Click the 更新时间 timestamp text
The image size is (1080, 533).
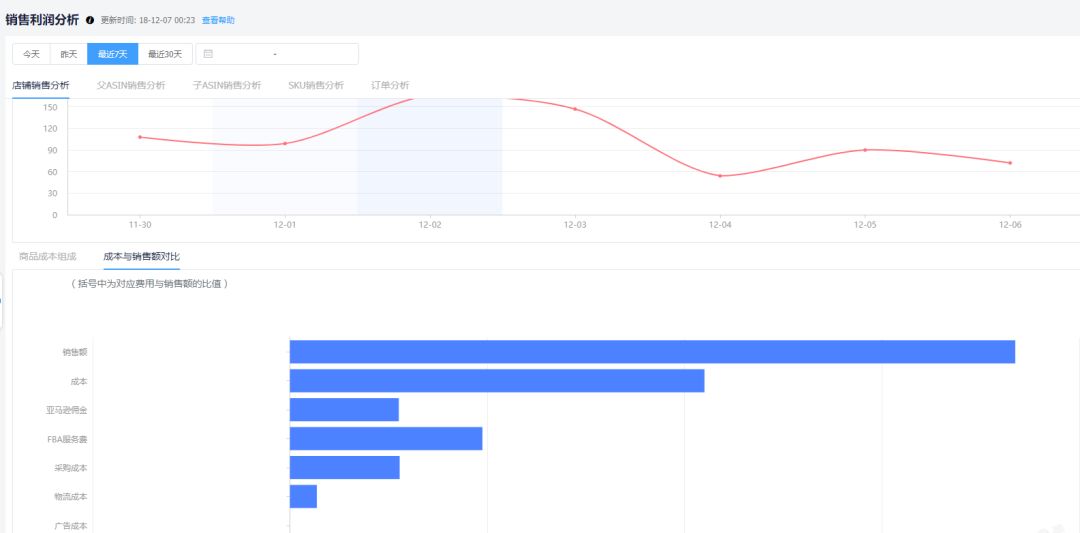148,20
